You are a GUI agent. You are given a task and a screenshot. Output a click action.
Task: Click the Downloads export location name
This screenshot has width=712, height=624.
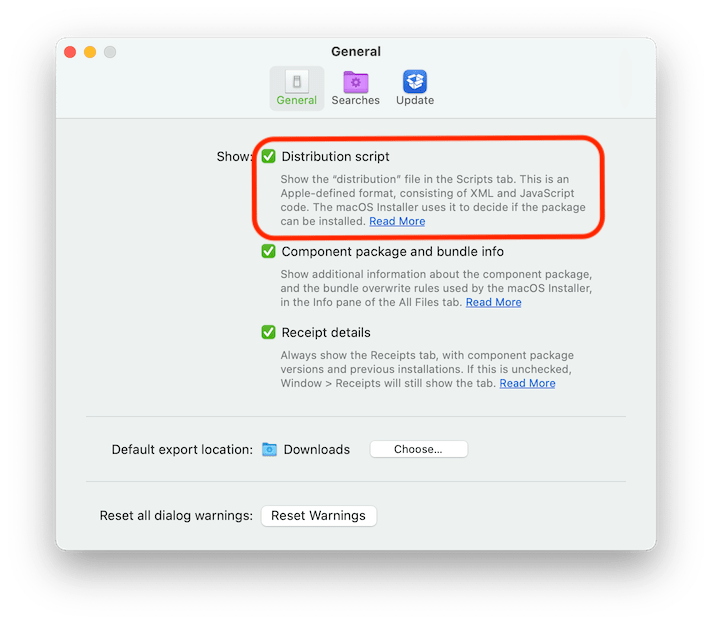click(317, 450)
